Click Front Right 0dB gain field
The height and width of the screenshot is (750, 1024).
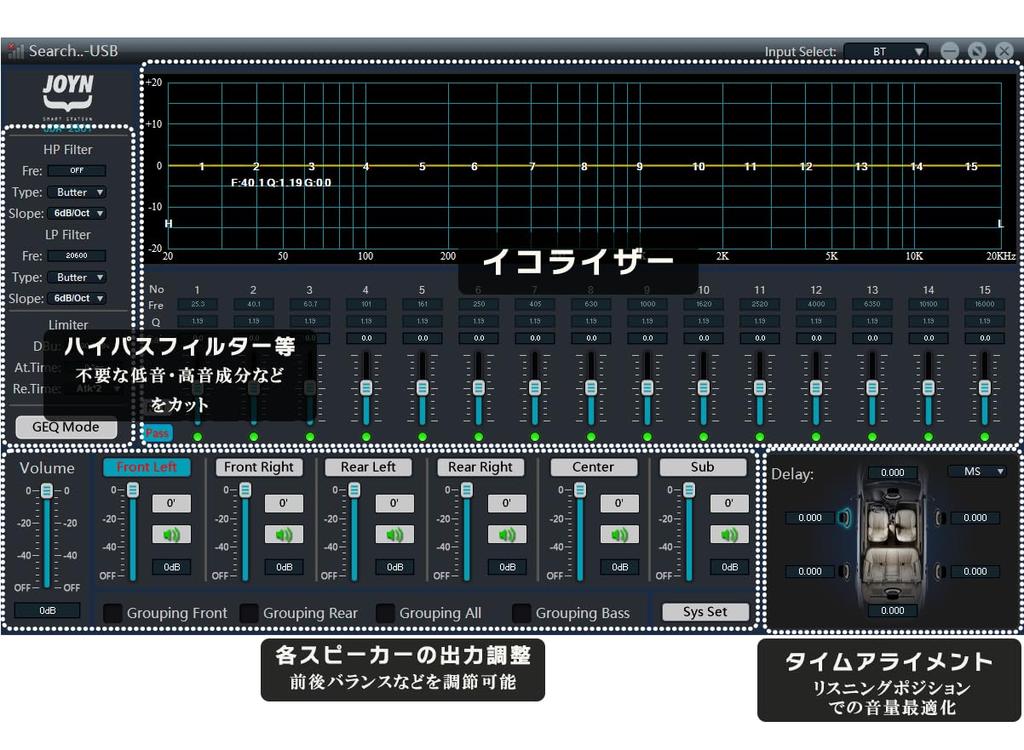[x=284, y=567]
